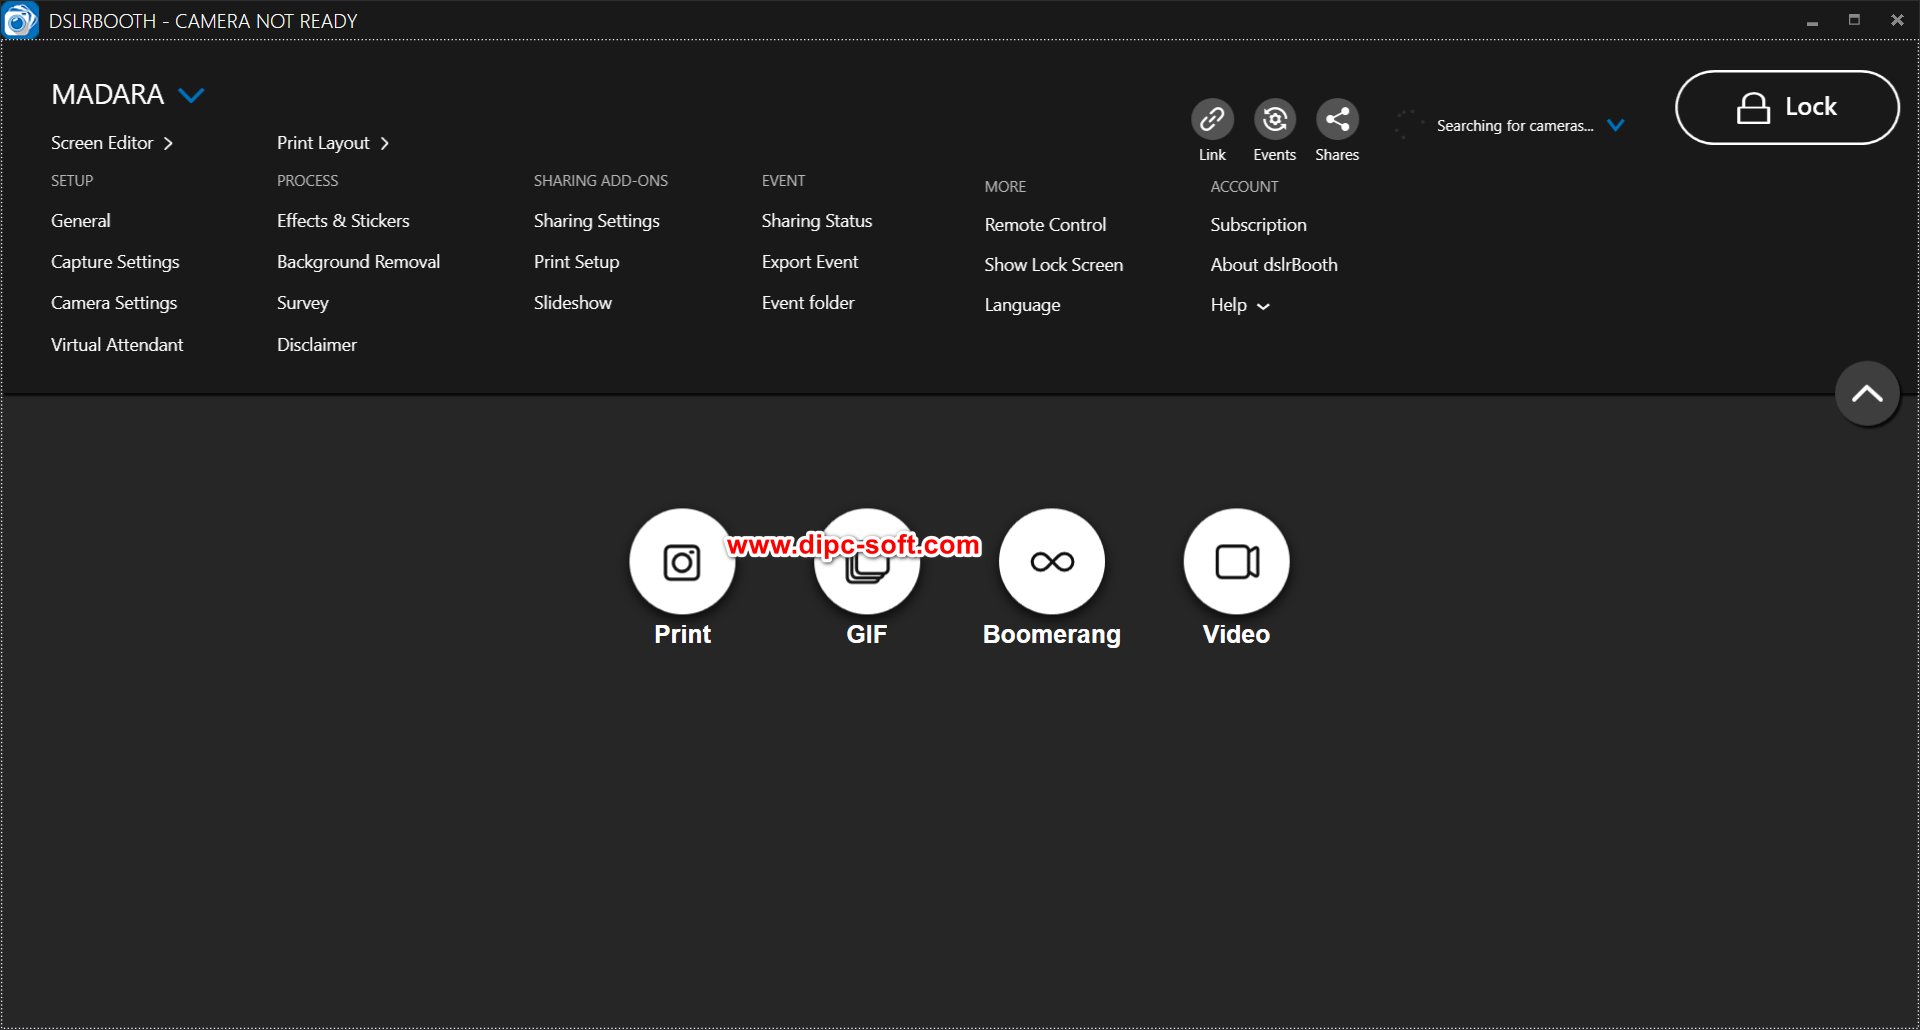Click the MADARA event name
Screen dimensions: 1920x1030
108,95
